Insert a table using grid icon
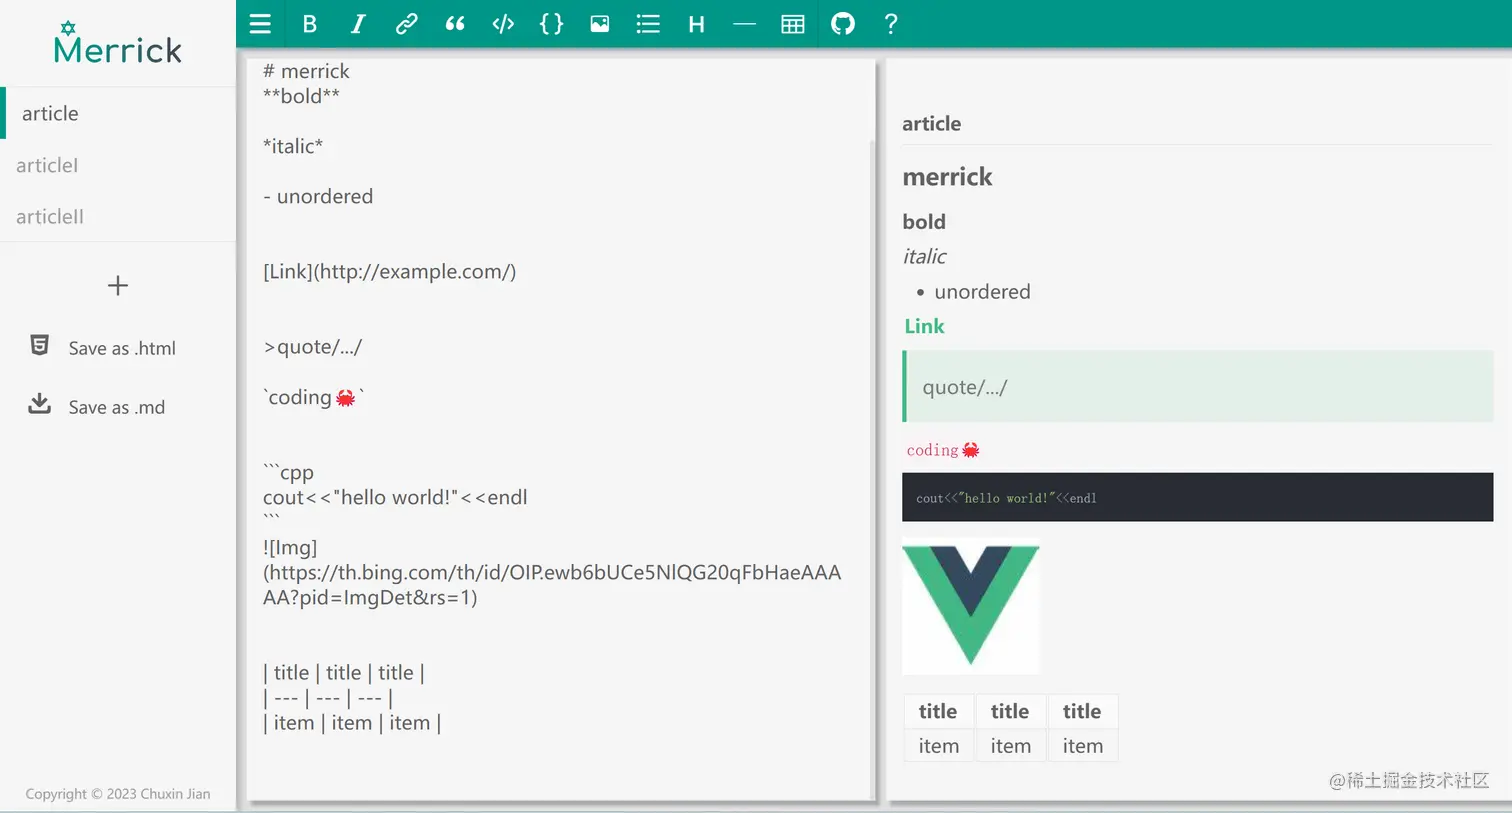1512x813 pixels. point(793,24)
